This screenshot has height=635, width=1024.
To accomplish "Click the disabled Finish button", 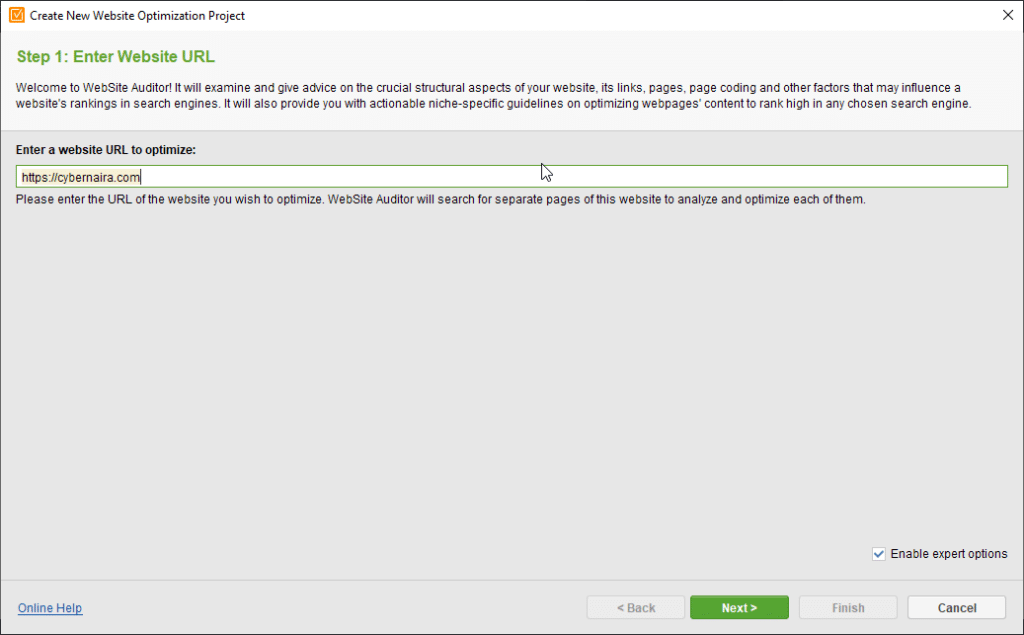I will (847, 608).
